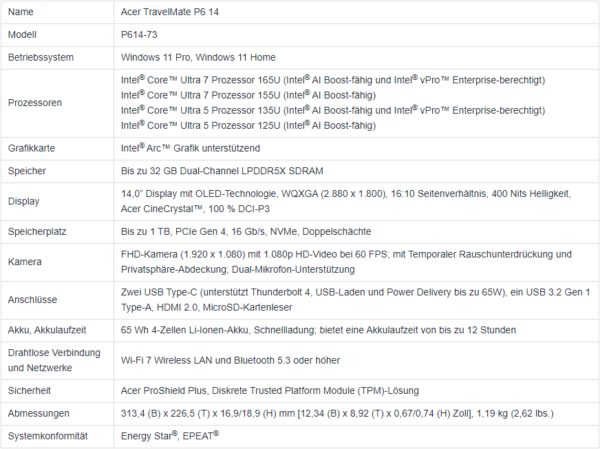The width and height of the screenshot is (600, 449).
Task: Click the Grafikkarte row label
Action: [31, 149]
